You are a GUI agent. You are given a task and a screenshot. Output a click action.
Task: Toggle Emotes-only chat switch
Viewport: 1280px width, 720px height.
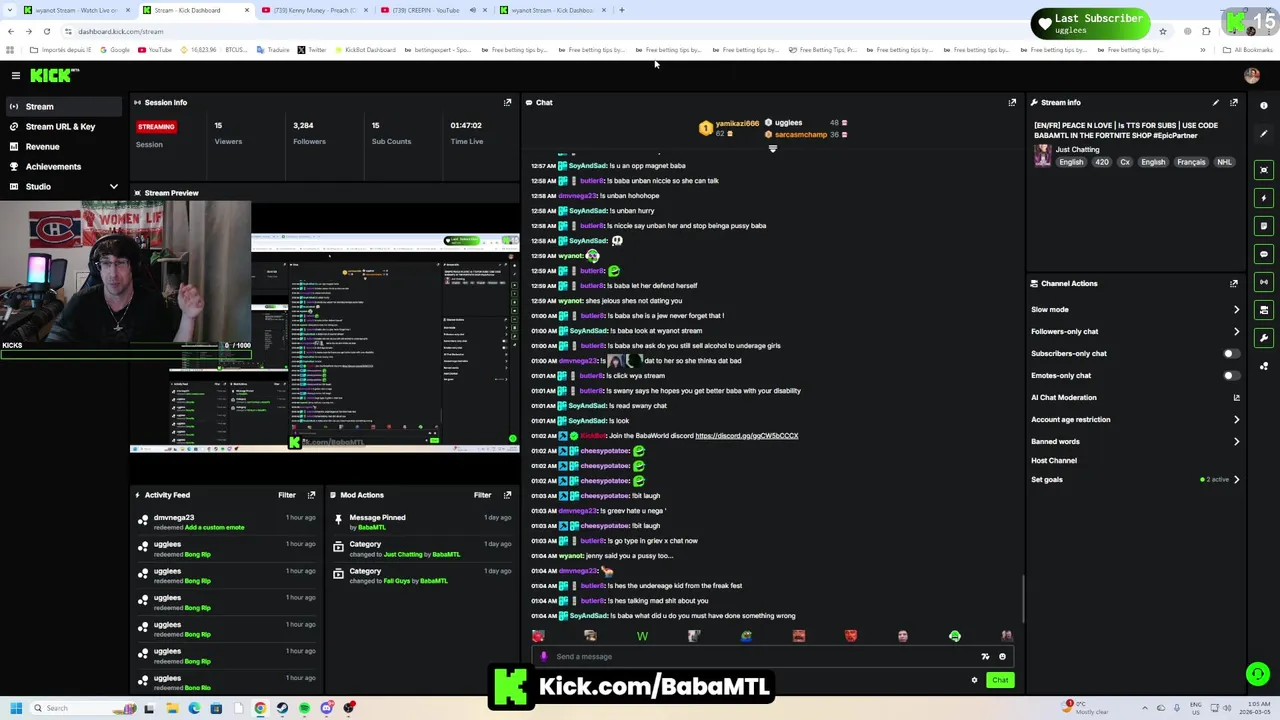[x=1231, y=375]
